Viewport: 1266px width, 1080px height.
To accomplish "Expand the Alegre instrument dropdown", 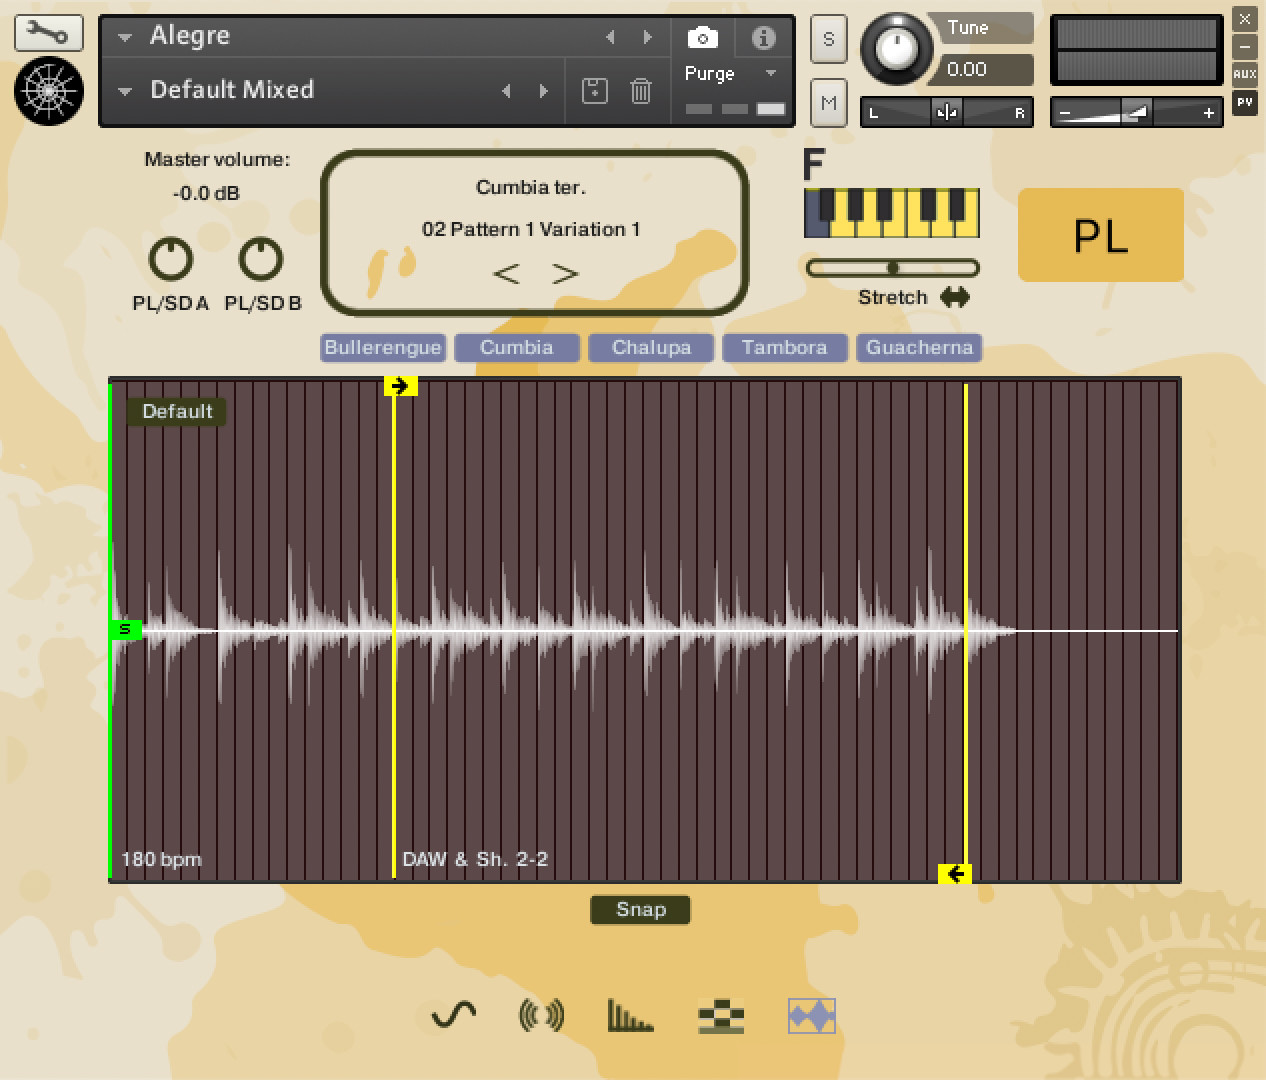I will 123,36.
